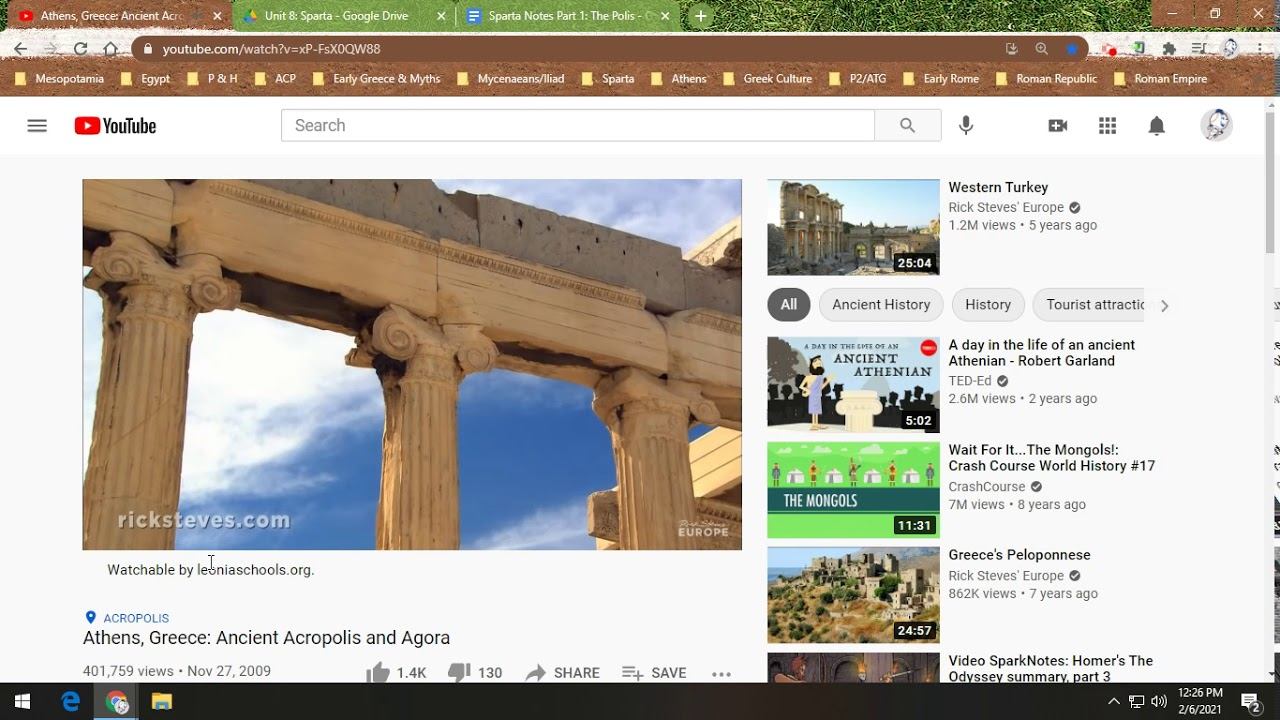Open YouTube notifications bell
This screenshot has width=1280, height=720.
click(x=1156, y=125)
